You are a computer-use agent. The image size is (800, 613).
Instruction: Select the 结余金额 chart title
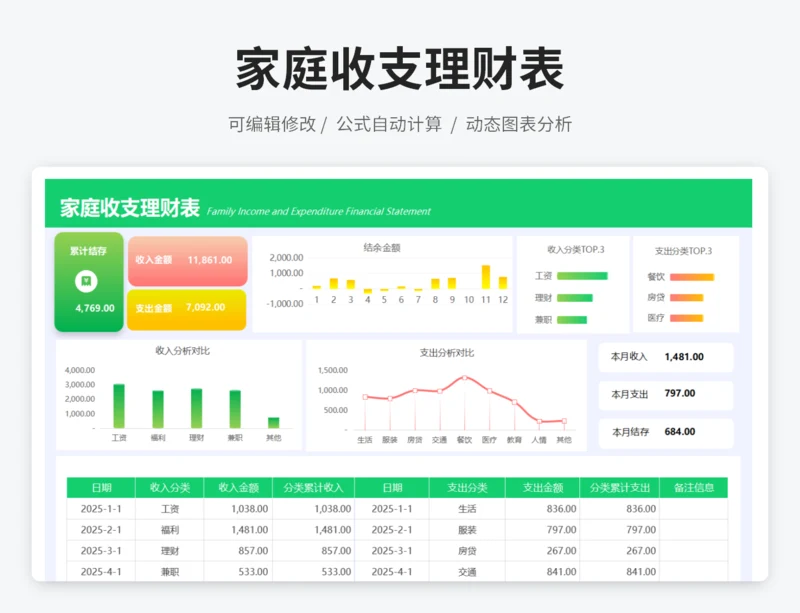coord(382,248)
